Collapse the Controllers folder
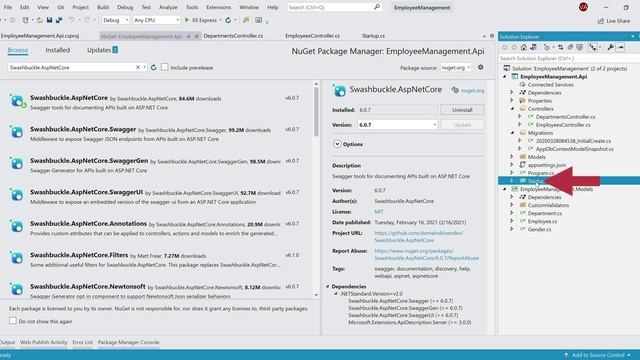 click(x=512, y=109)
